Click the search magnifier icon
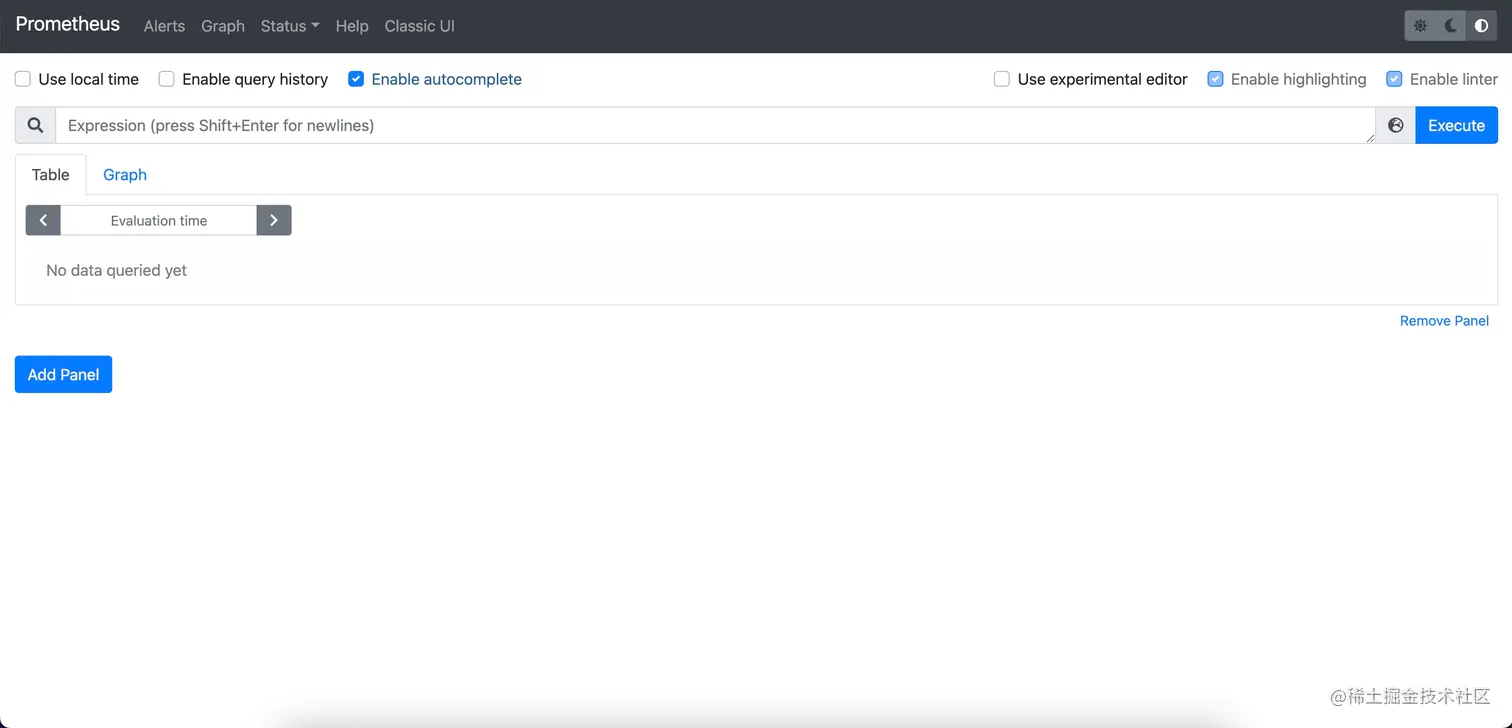 35,125
